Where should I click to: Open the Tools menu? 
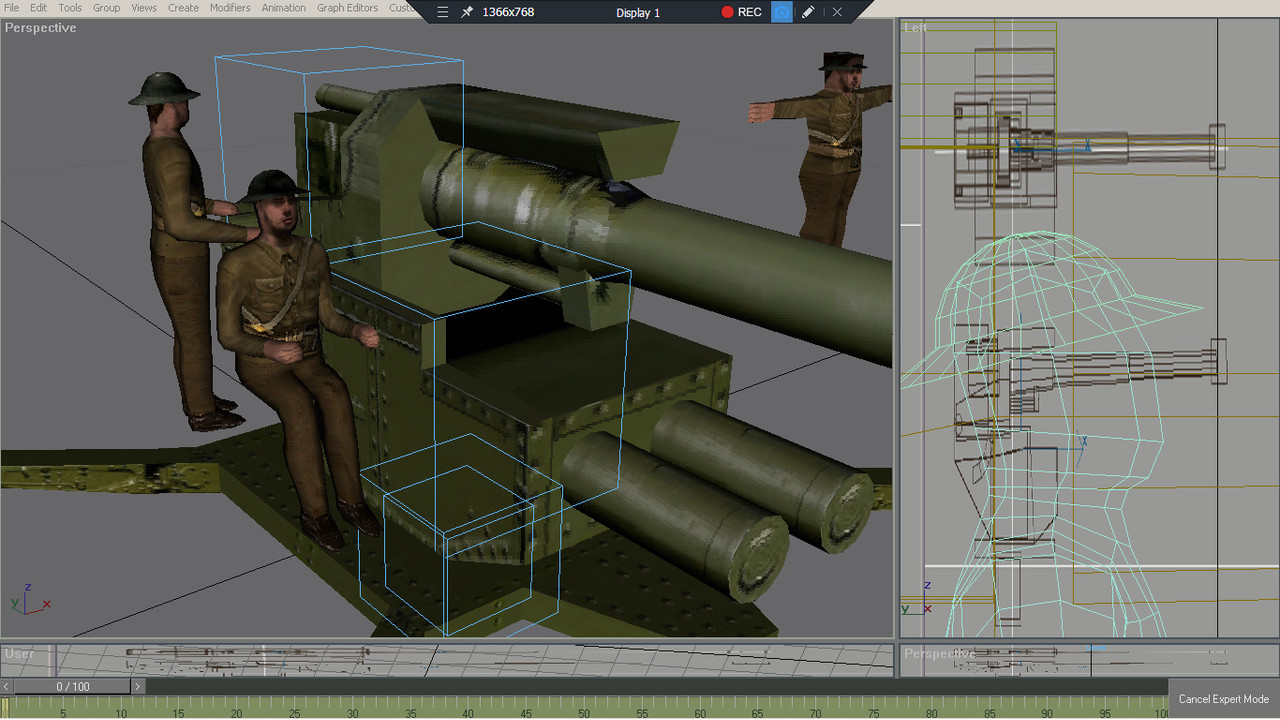70,8
